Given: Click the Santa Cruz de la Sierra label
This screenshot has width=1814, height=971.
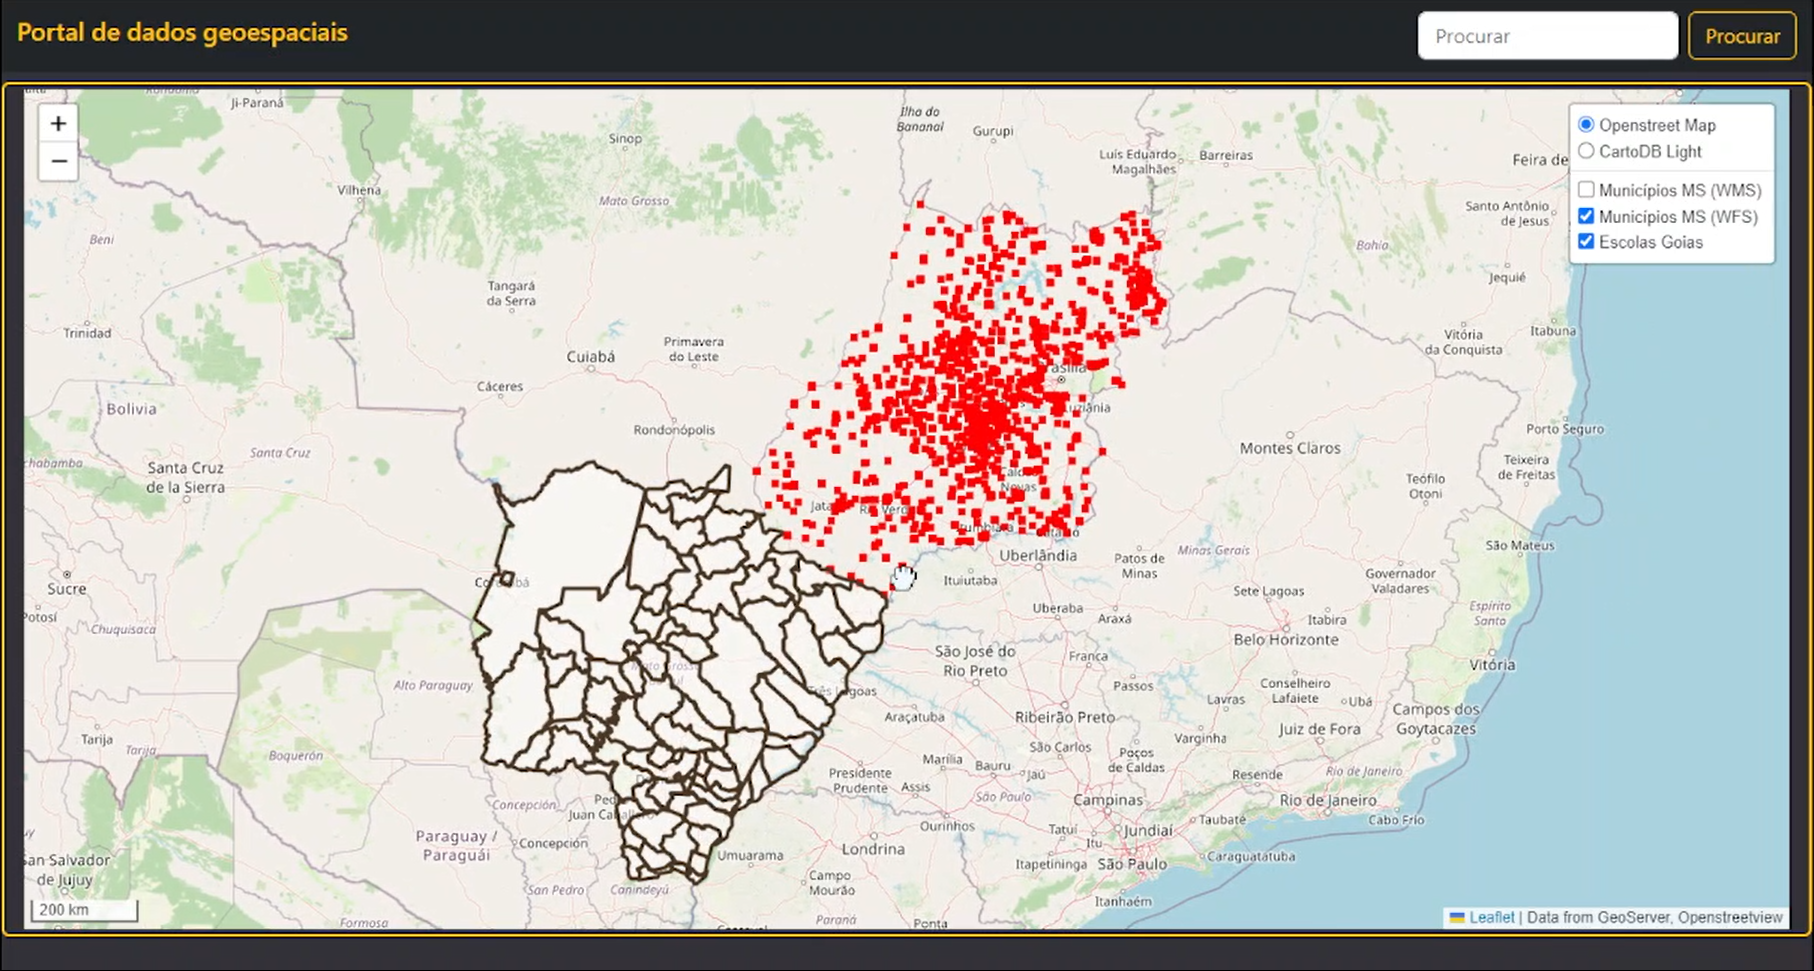Looking at the screenshot, I should point(185,477).
